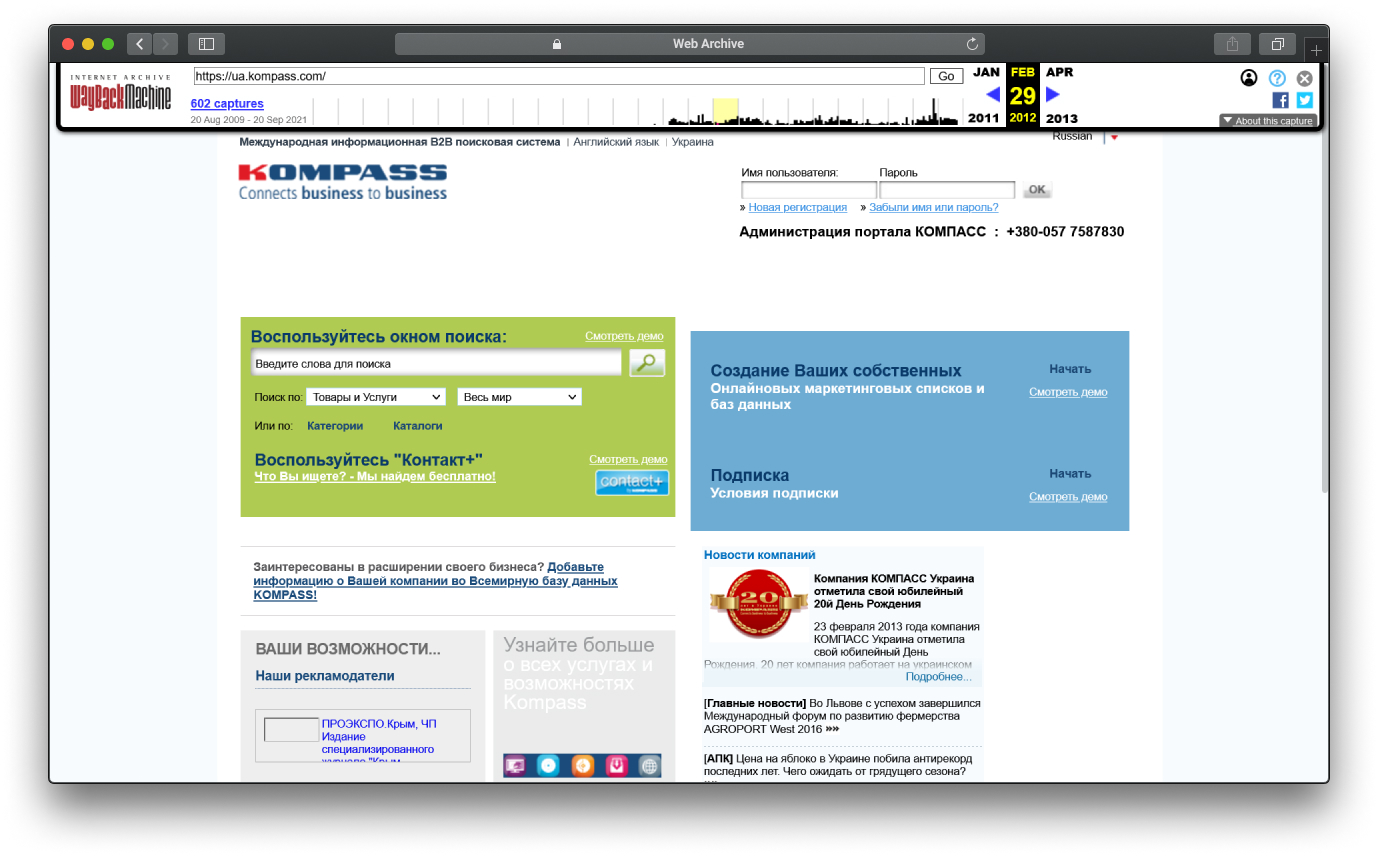Click the purple monitor icon in the services strip
1378x856 pixels.
click(517, 765)
